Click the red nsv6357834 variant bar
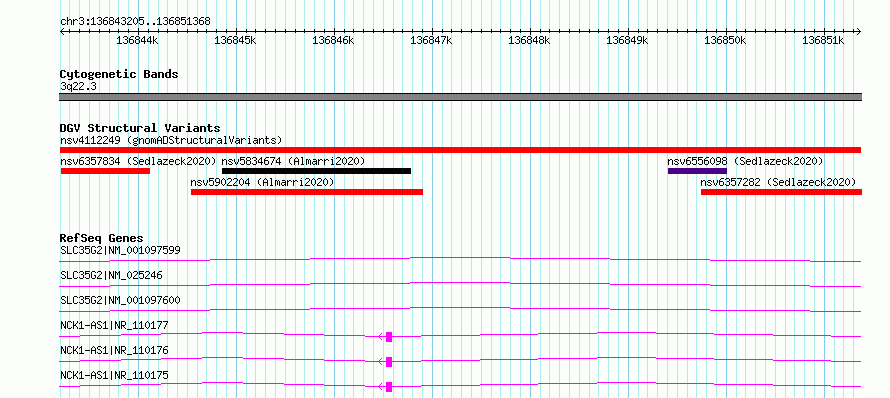890x398 pixels. tap(105, 171)
